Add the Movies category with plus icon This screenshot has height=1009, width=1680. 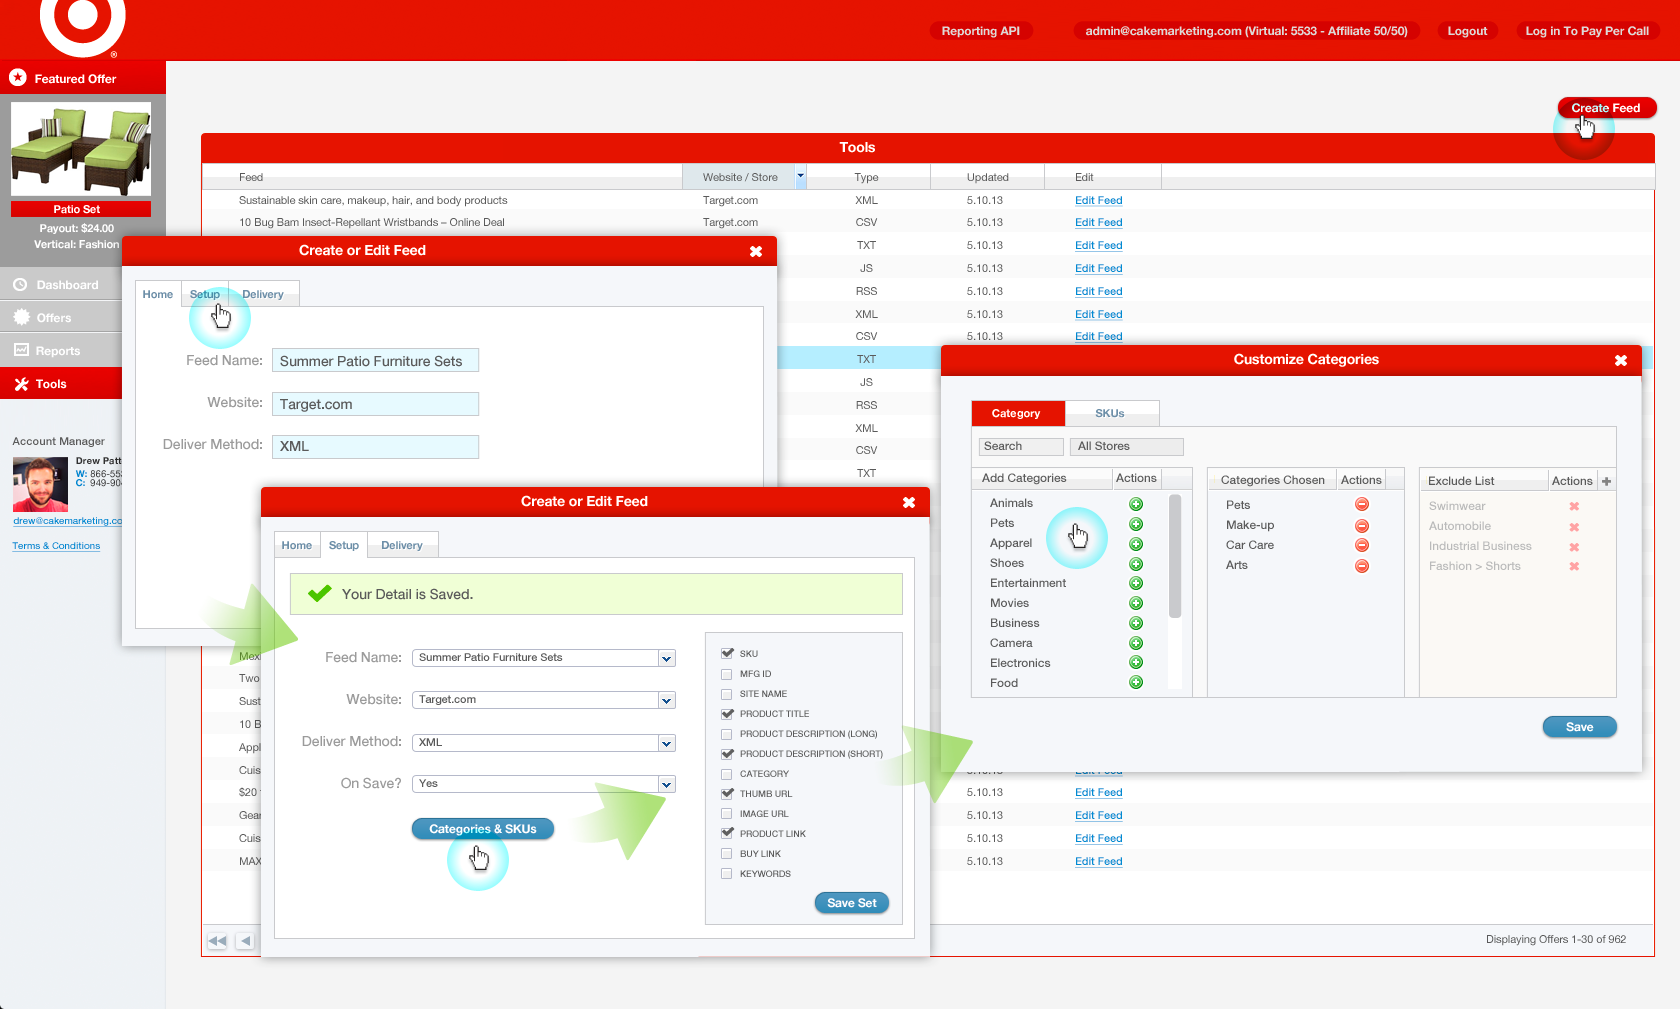tap(1136, 603)
